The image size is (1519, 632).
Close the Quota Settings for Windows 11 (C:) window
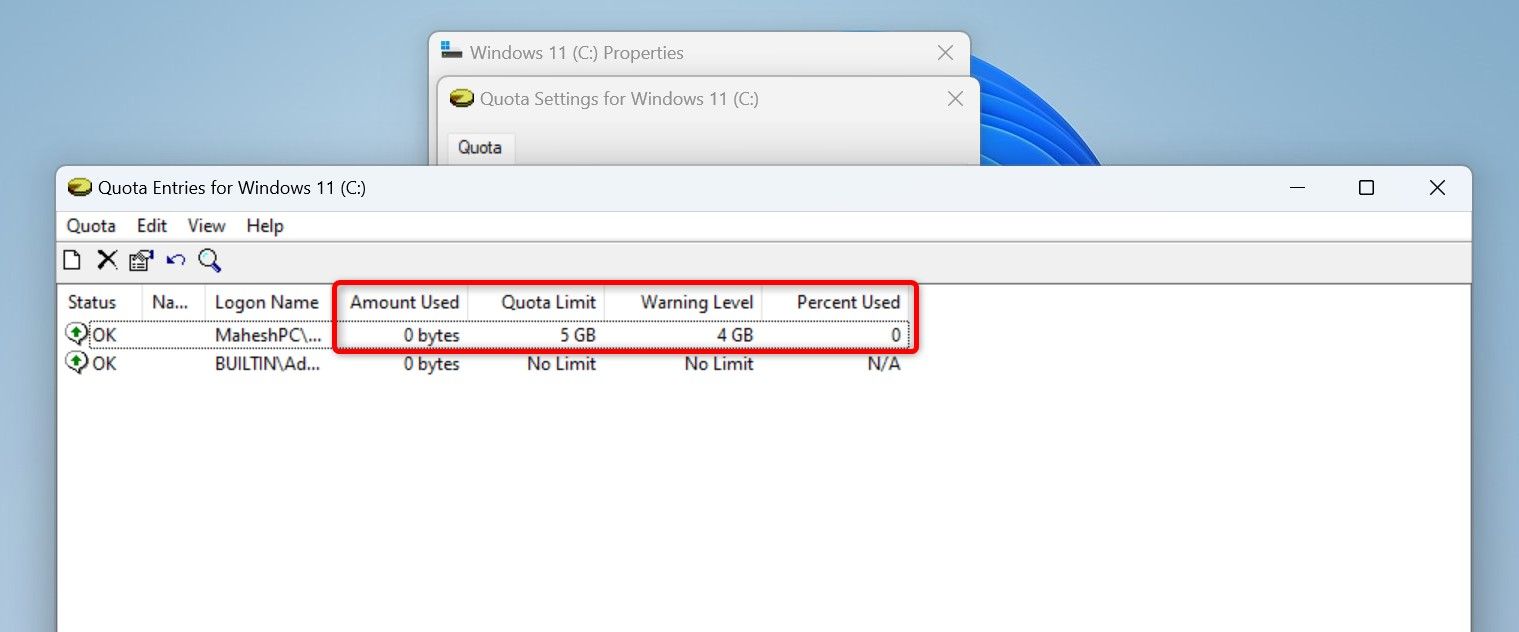[955, 99]
